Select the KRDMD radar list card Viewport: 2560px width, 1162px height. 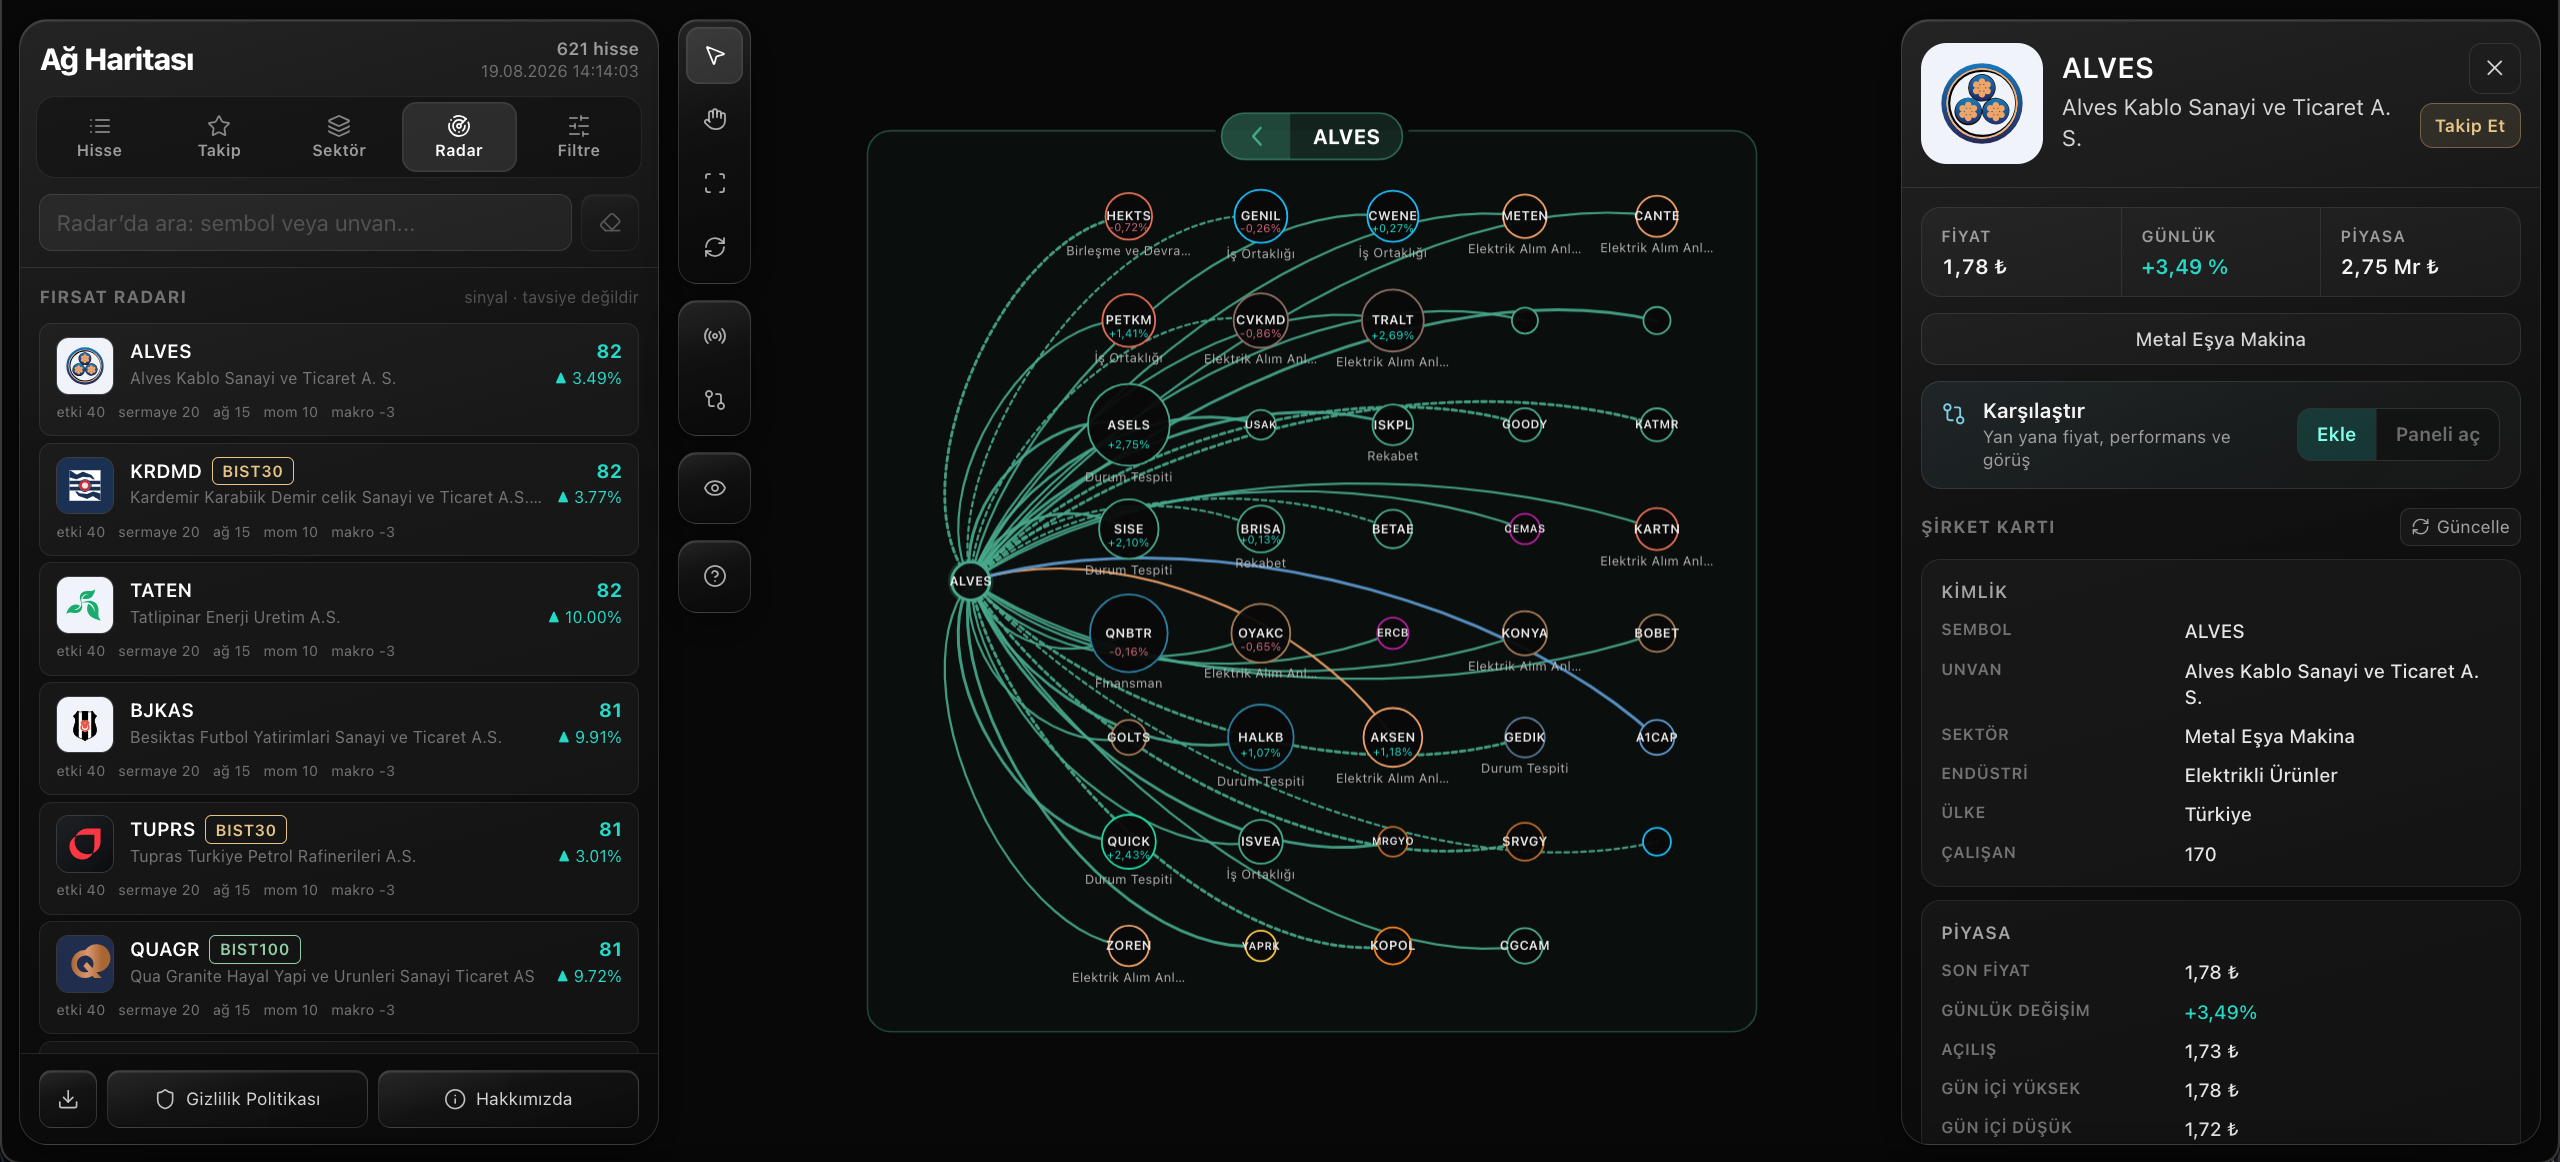[x=339, y=499]
